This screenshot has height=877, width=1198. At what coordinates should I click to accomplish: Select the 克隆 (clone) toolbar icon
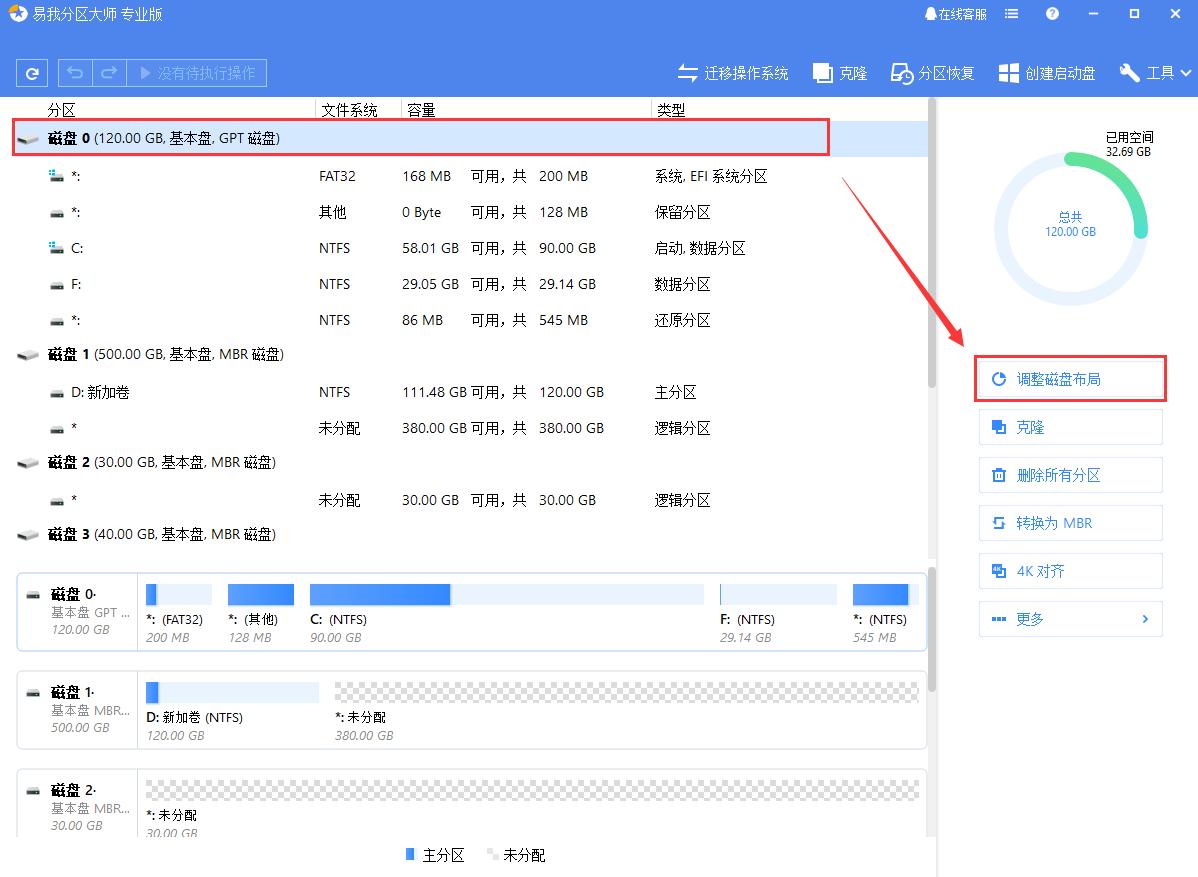tap(839, 72)
